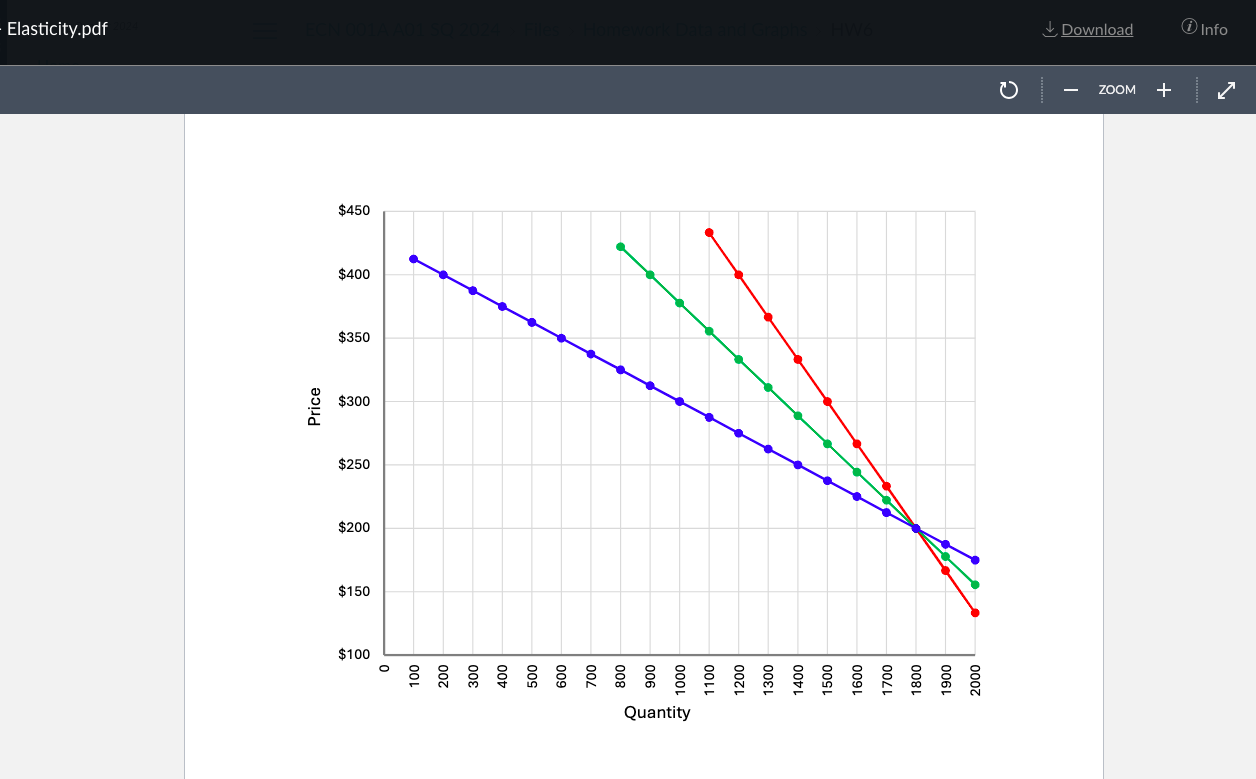Enter fullscreen view mode

pos(1226,90)
